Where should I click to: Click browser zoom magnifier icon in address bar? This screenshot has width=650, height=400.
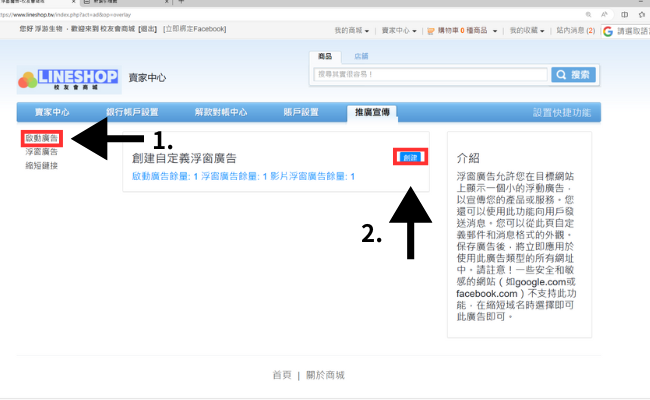pyautogui.click(x=588, y=15)
